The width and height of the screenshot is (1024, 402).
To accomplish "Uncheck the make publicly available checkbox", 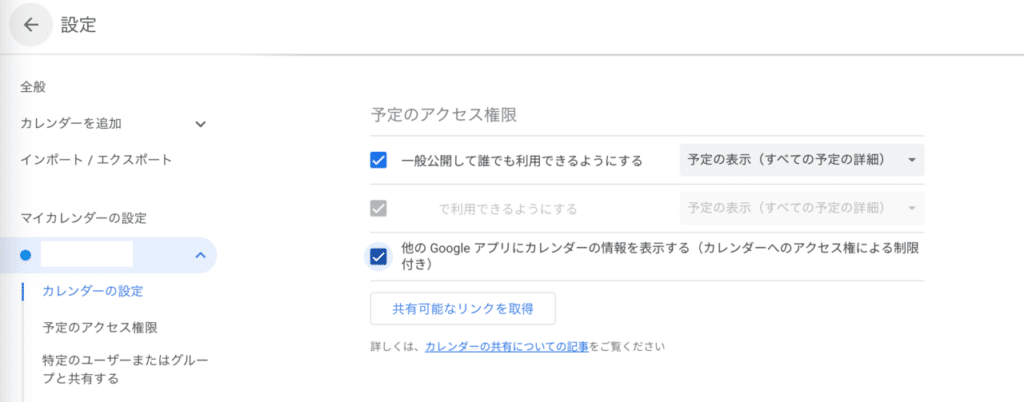I will click(378, 160).
